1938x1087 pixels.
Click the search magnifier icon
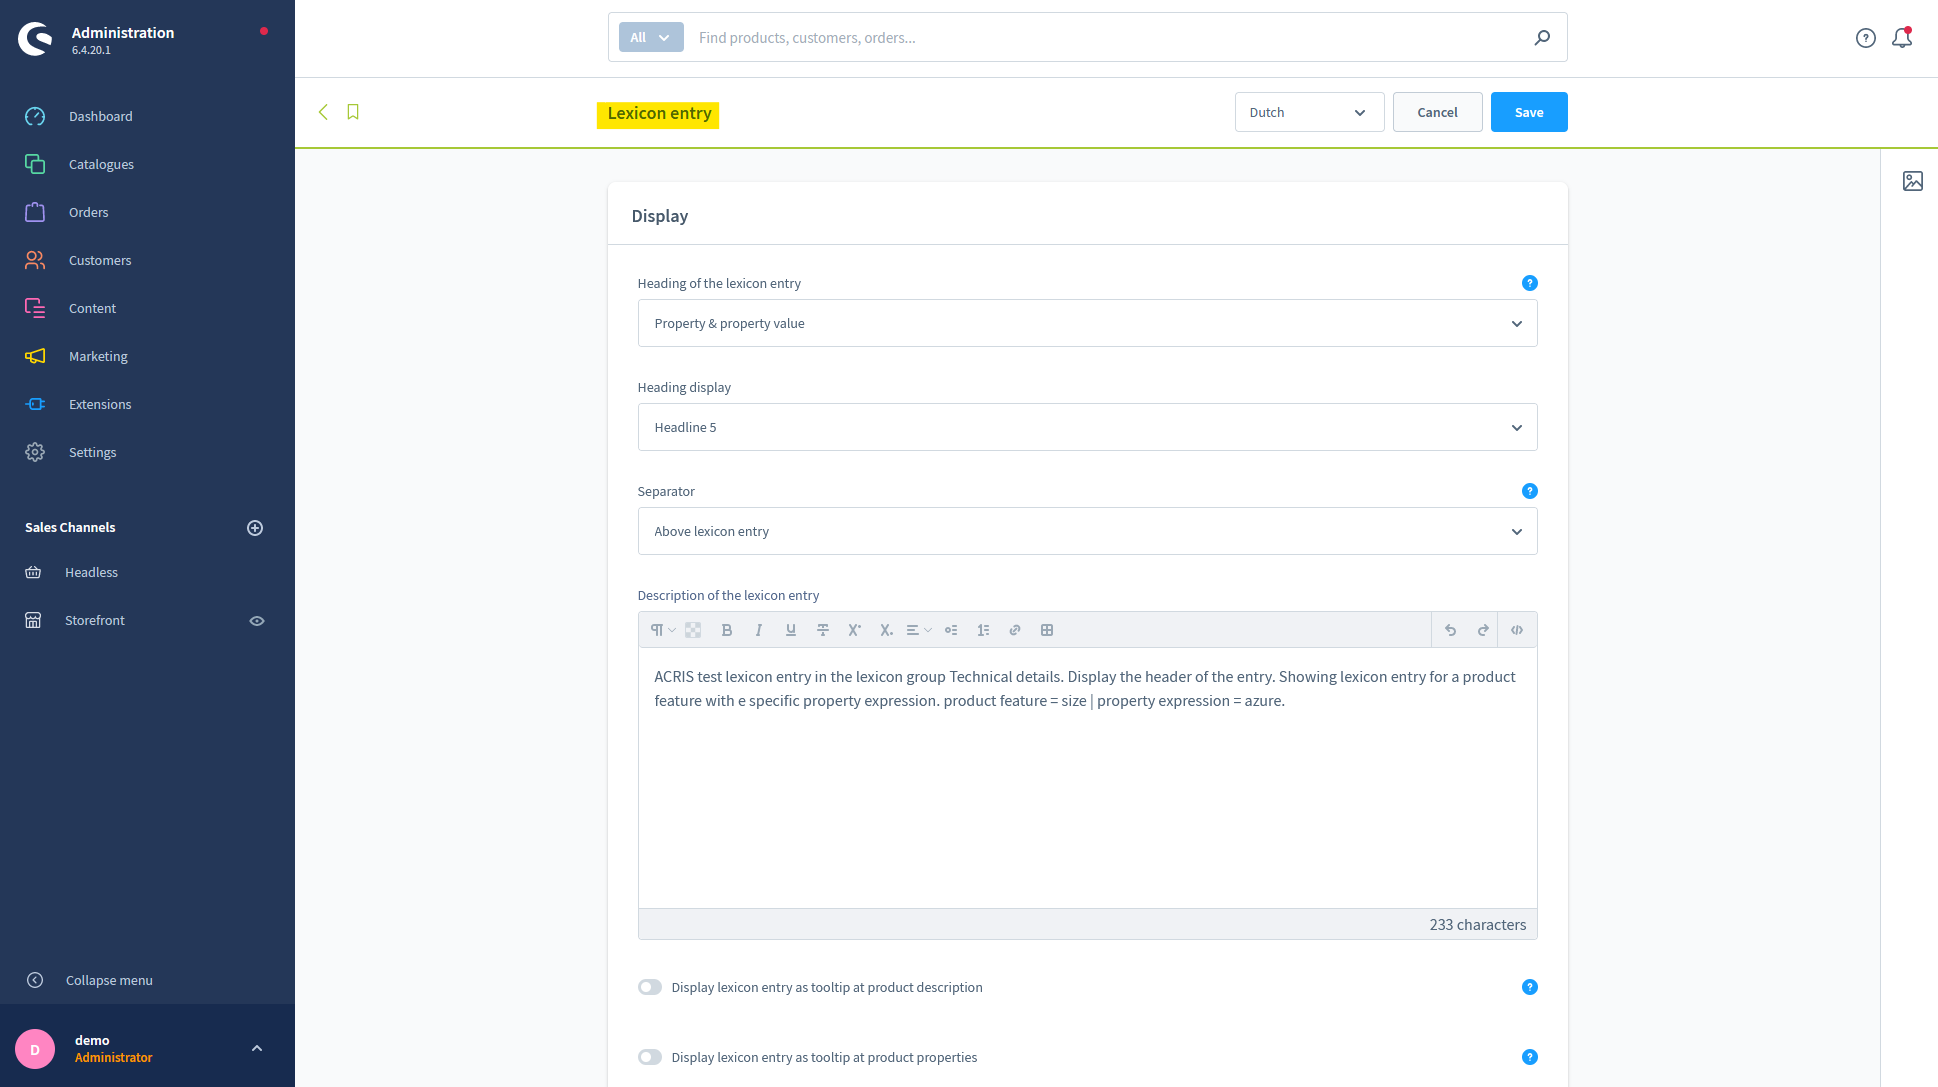point(1542,37)
